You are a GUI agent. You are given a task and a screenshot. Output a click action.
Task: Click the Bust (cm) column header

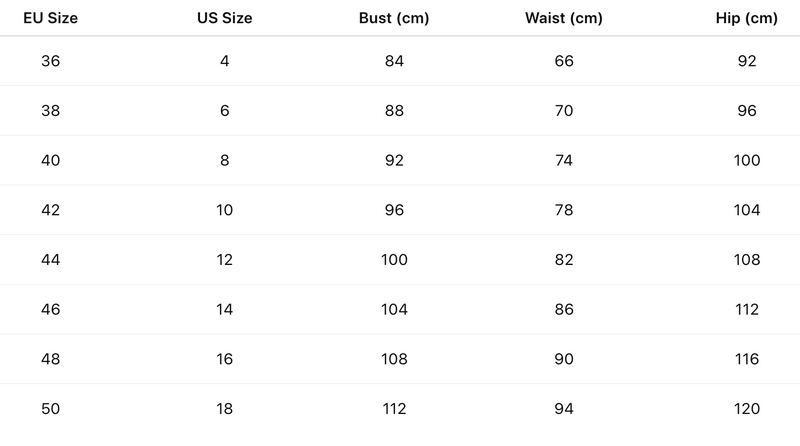pyautogui.click(x=394, y=18)
